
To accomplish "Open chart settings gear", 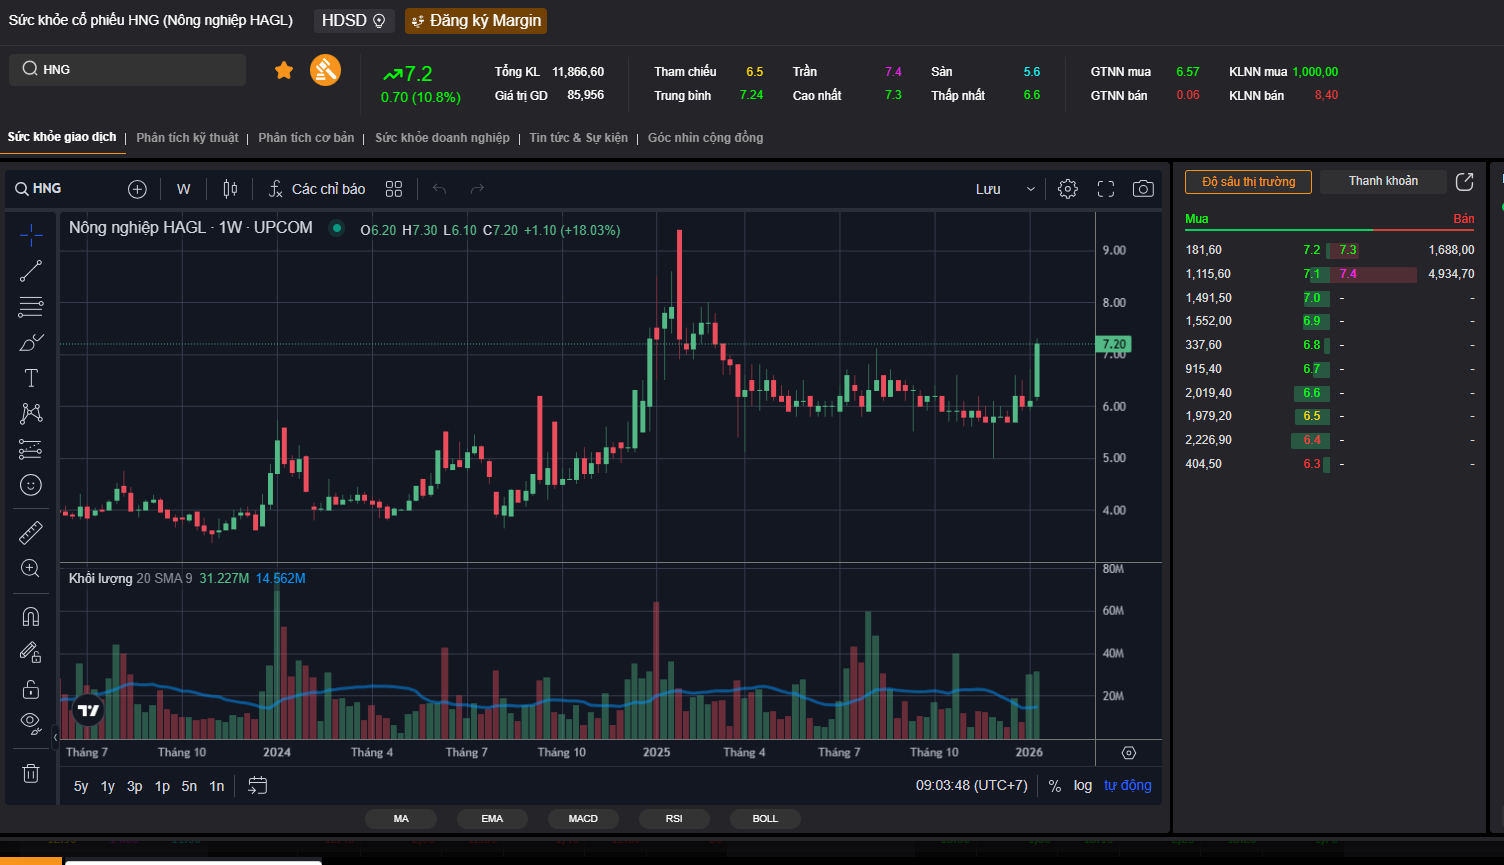I will [1068, 189].
